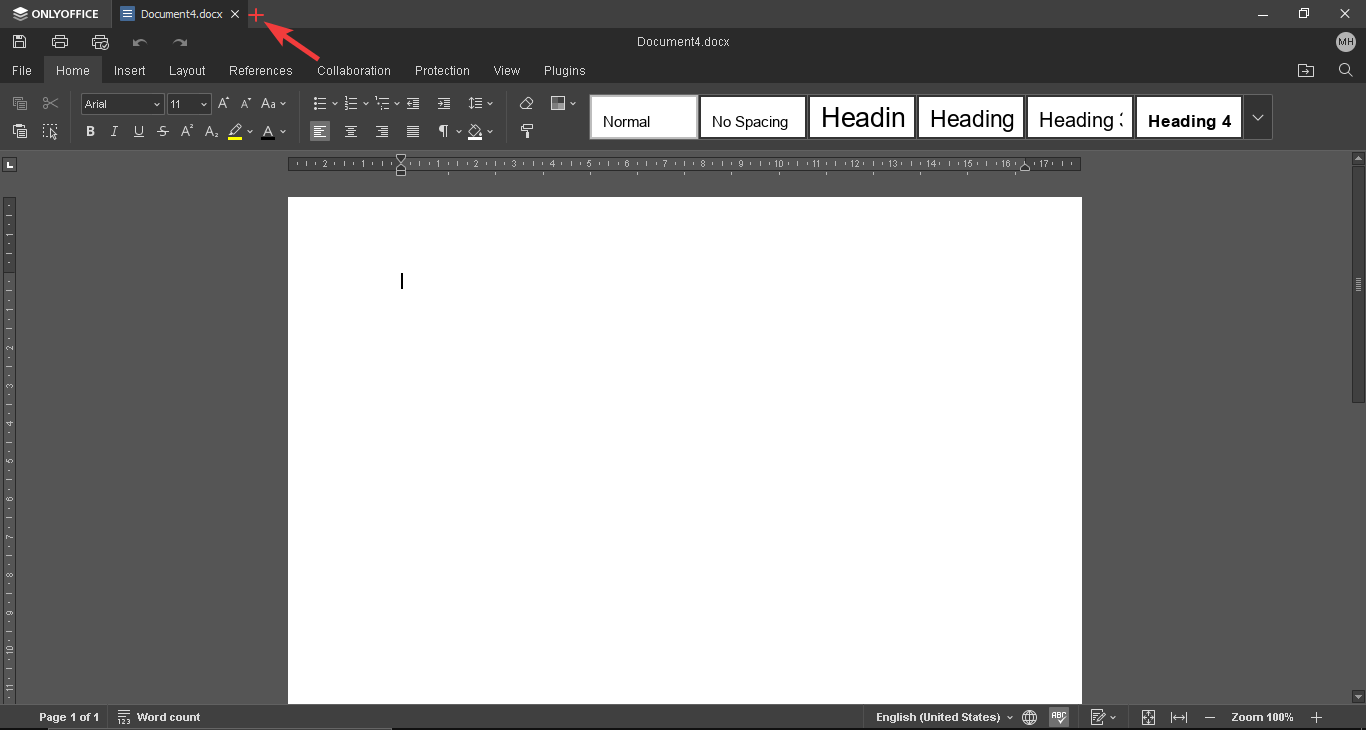This screenshot has width=1366, height=730.
Task: Click the Fit to width icon
Action: point(1179,717)
